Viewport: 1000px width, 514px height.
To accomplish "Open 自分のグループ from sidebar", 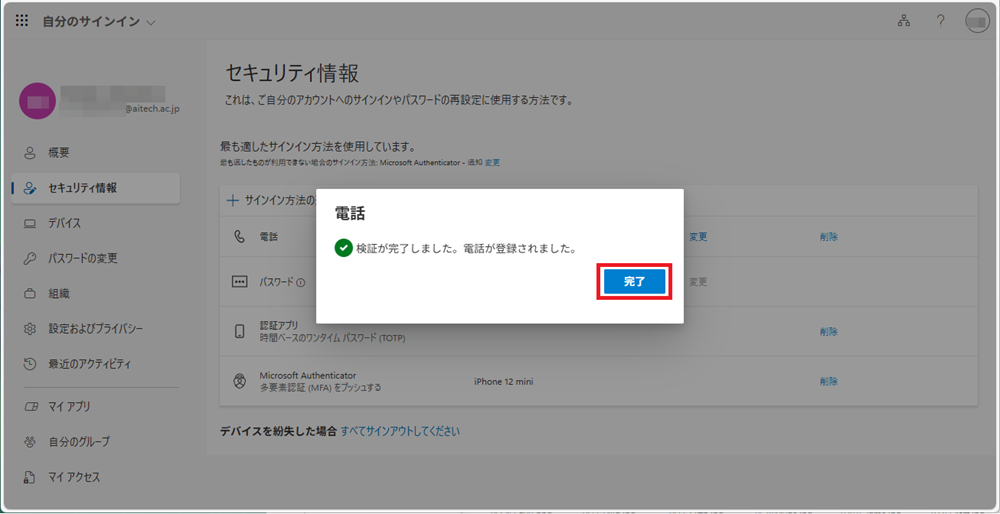I will point(79,442).
